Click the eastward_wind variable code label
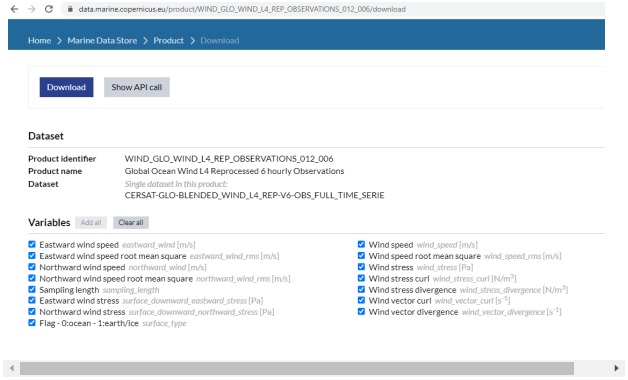The width and height of the screenshot is (628, 380). click(x=149, y=245)
